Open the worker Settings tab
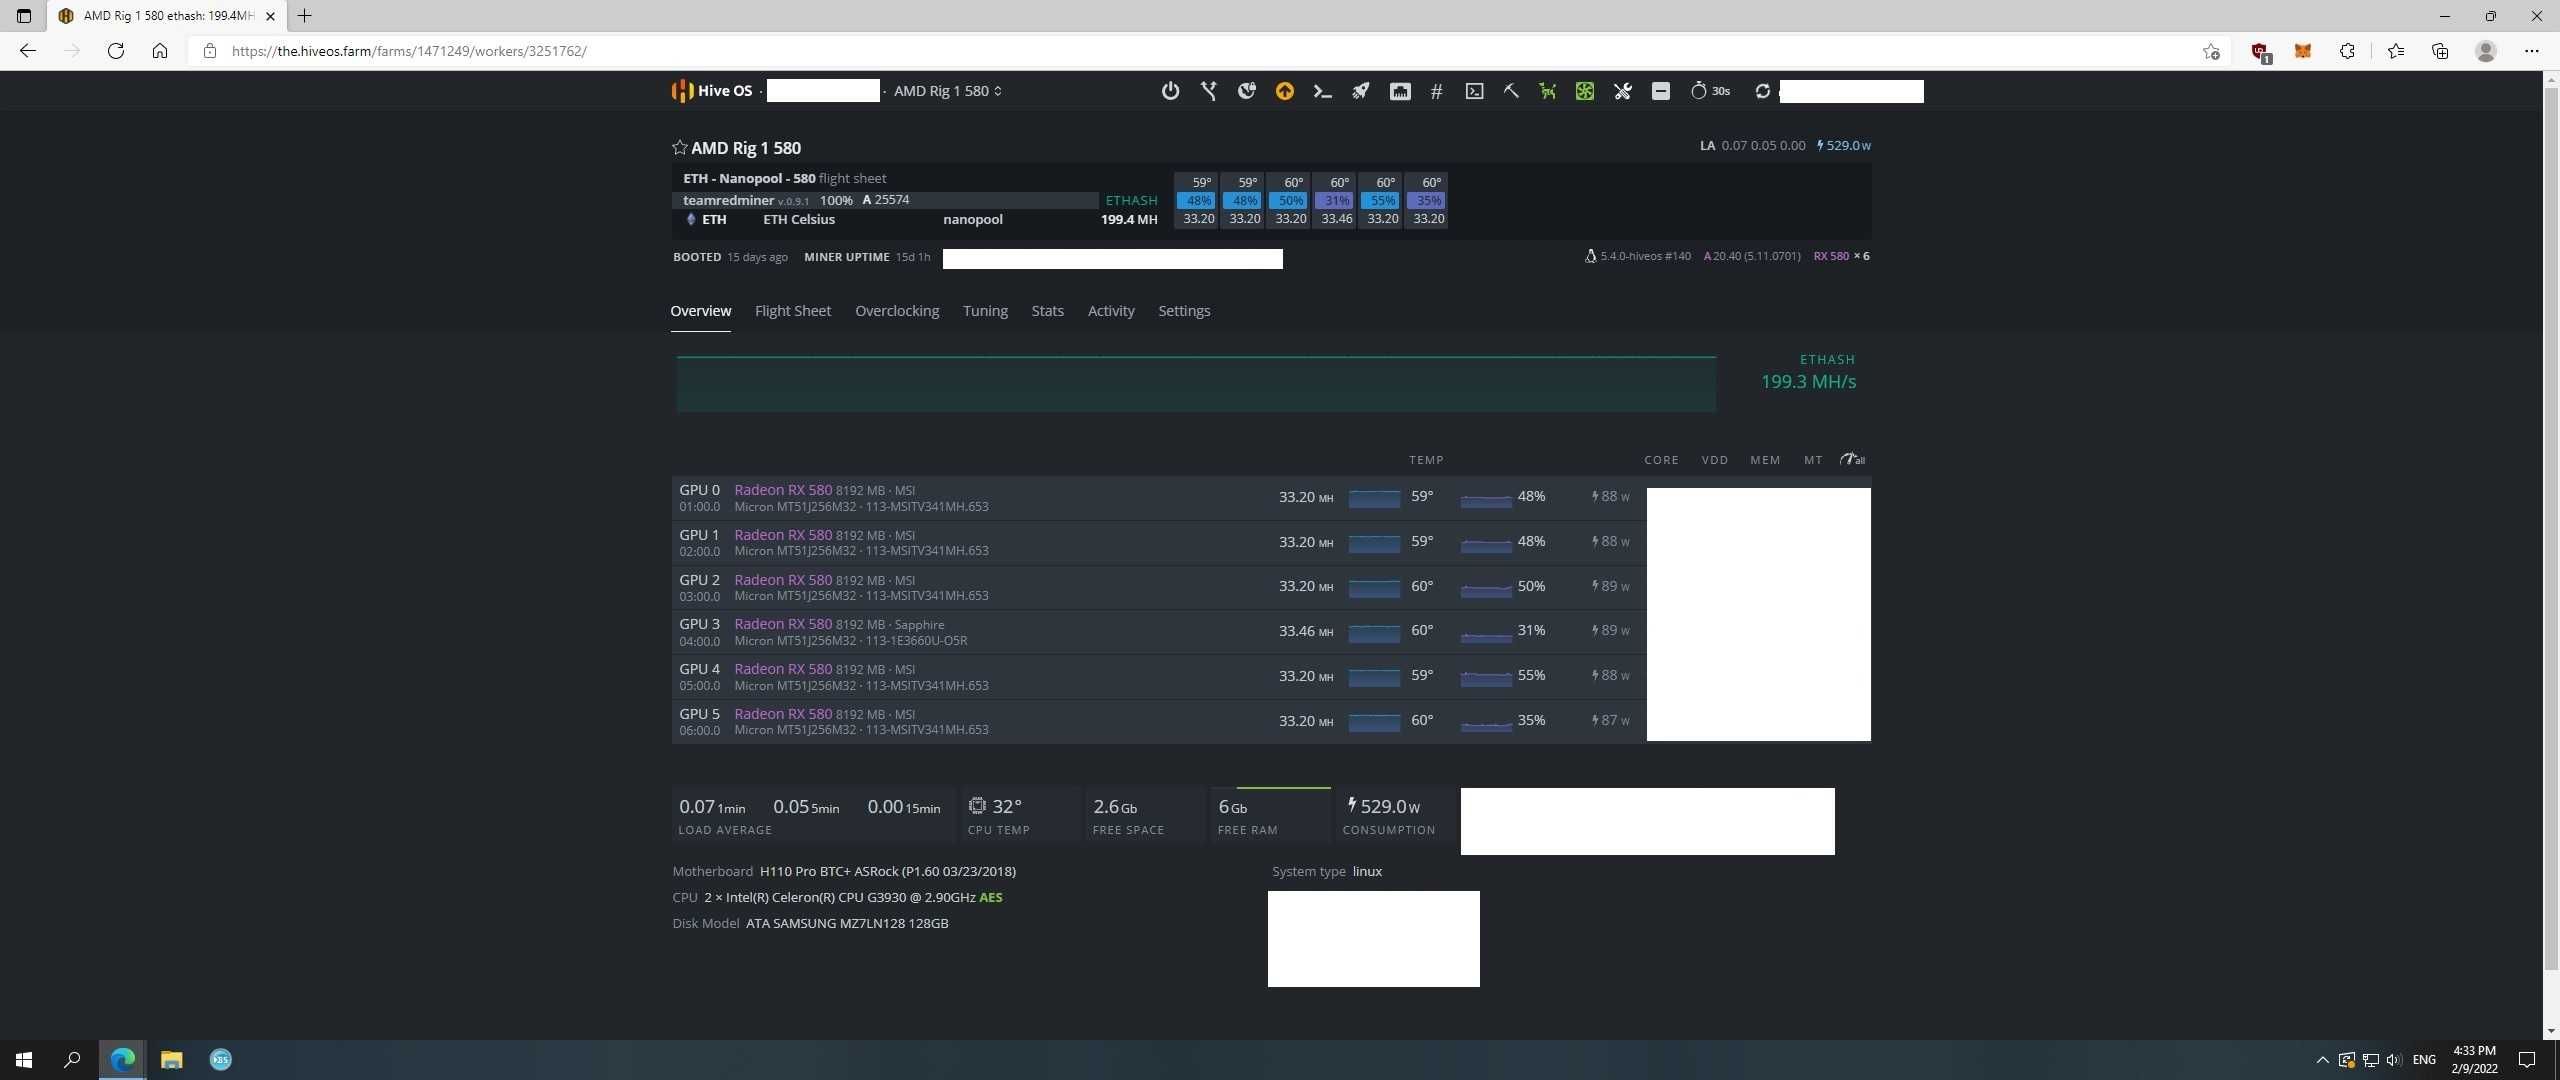Screen dimensions: 2560x1080 tap(1183, 311)
